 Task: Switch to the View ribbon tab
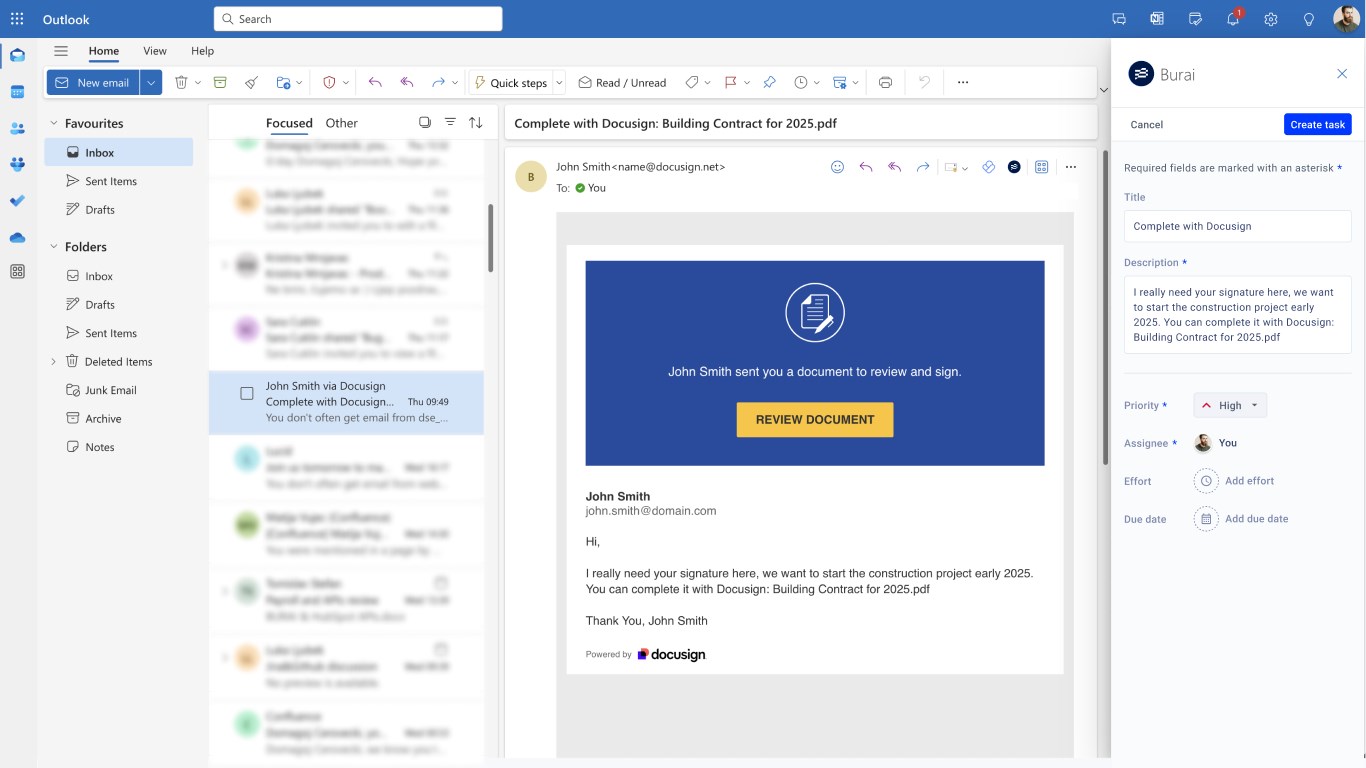[155, 51]
